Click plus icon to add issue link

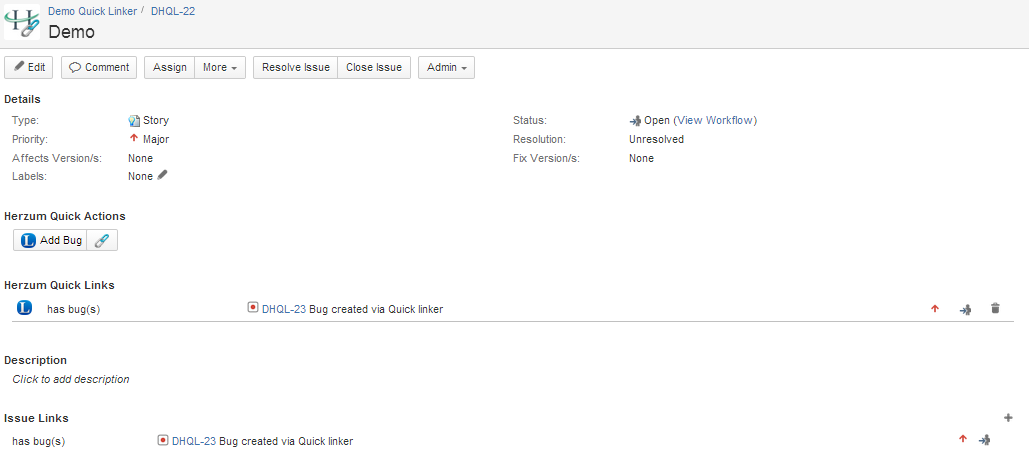(x=1008, y=417)
